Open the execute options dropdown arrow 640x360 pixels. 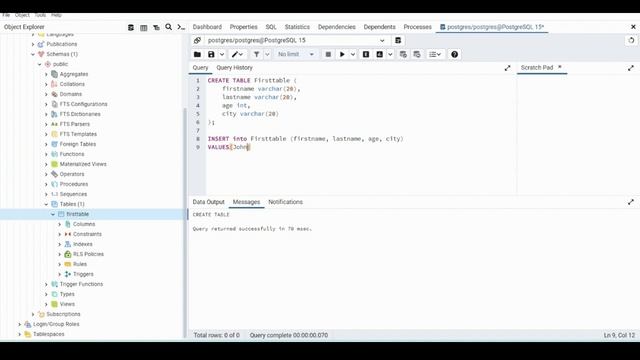coord(353,54)
